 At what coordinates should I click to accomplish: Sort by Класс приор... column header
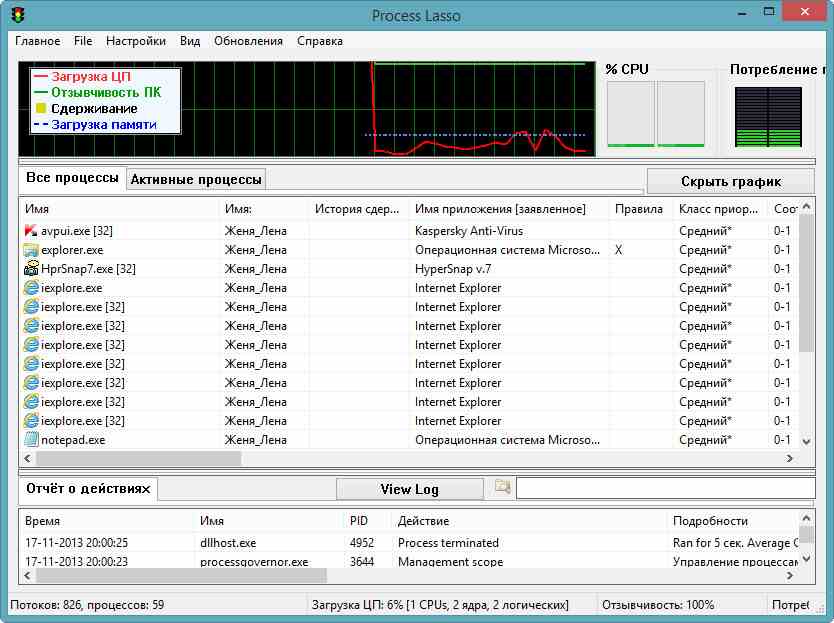tap(720, 209)
